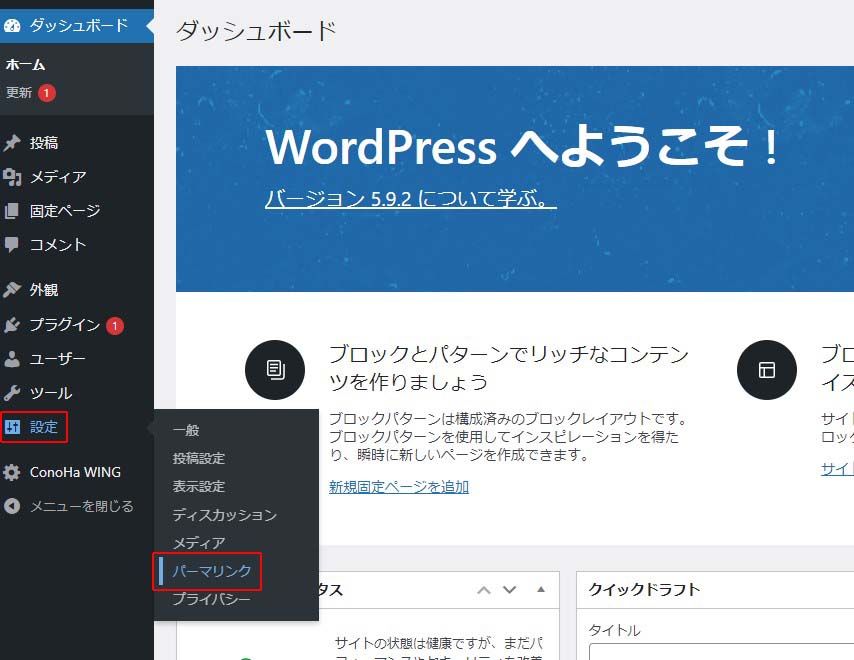Click the Settings sliders icon

click(x=12, y=427)
